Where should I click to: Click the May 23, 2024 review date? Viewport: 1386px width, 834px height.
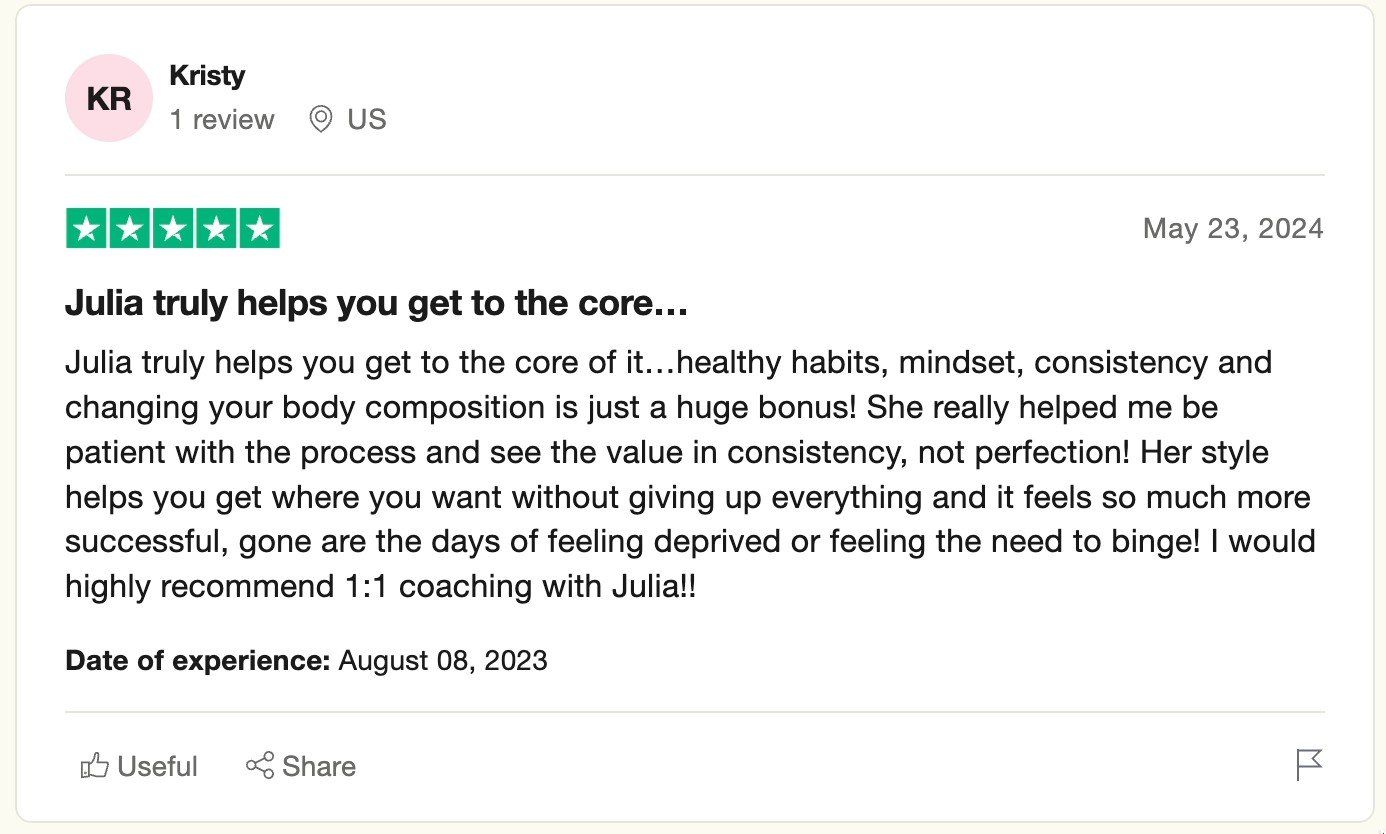tap(1233, 229)
